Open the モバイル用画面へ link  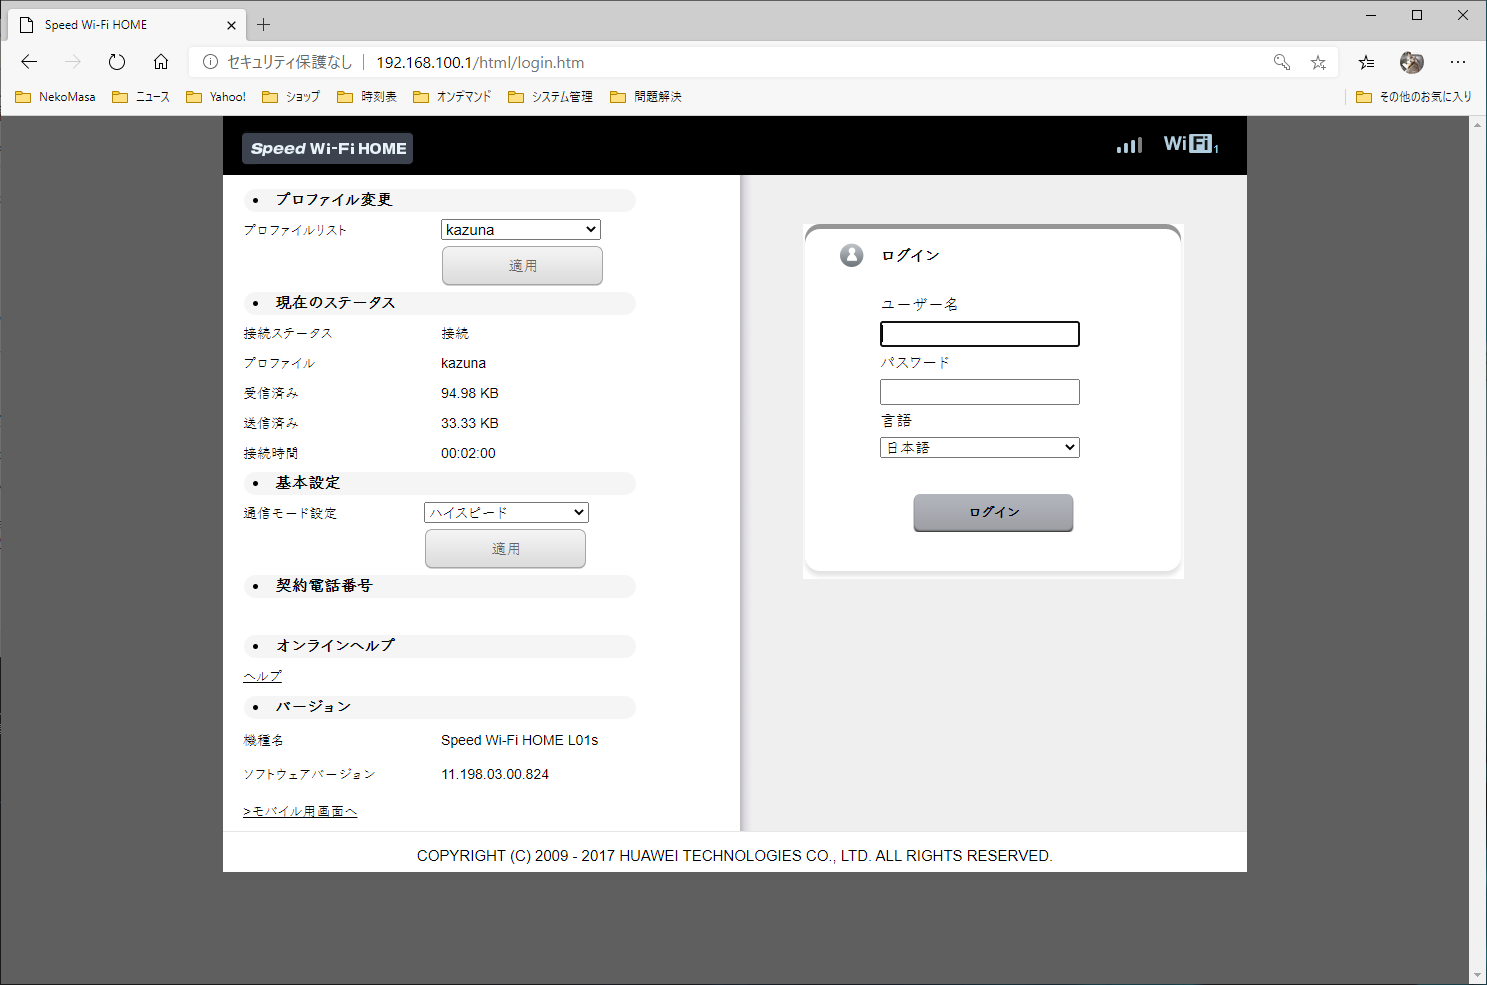[300, 811]
